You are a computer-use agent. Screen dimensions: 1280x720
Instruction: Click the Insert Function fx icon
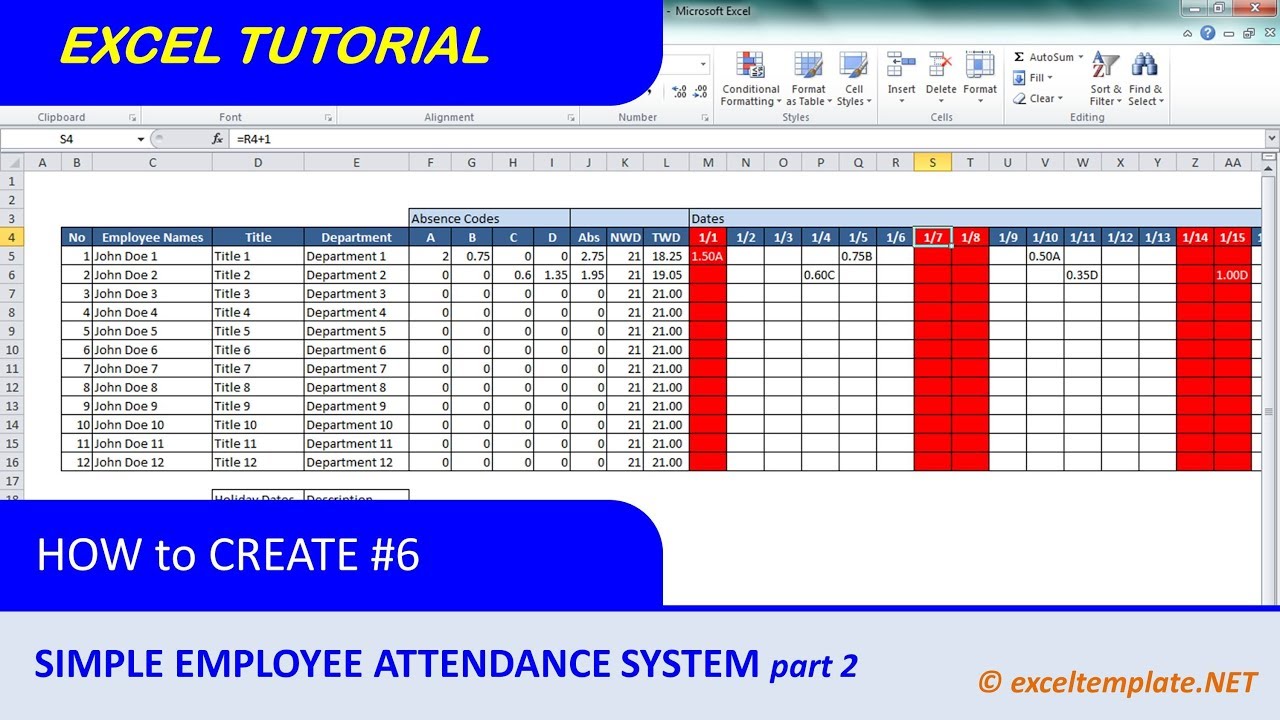pyautogui.click(x=217, y=139)
